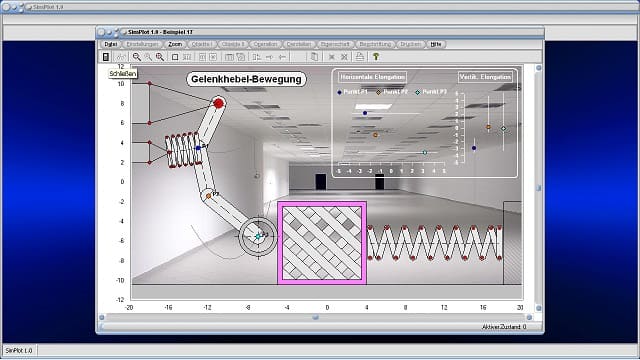Screen dimensions: 640x360
Task: Open the Hilfe menu
Action: tap(436, 44)
